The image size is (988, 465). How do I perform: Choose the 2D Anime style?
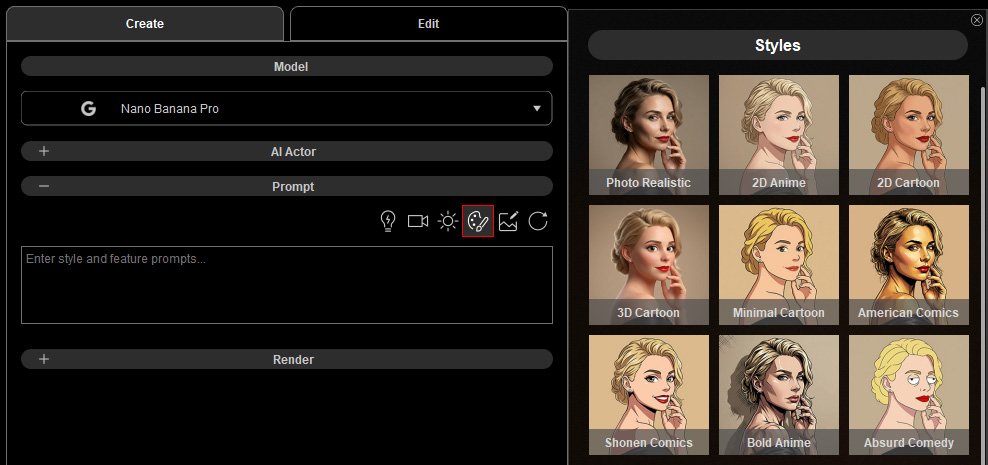[x=778, y=135]
